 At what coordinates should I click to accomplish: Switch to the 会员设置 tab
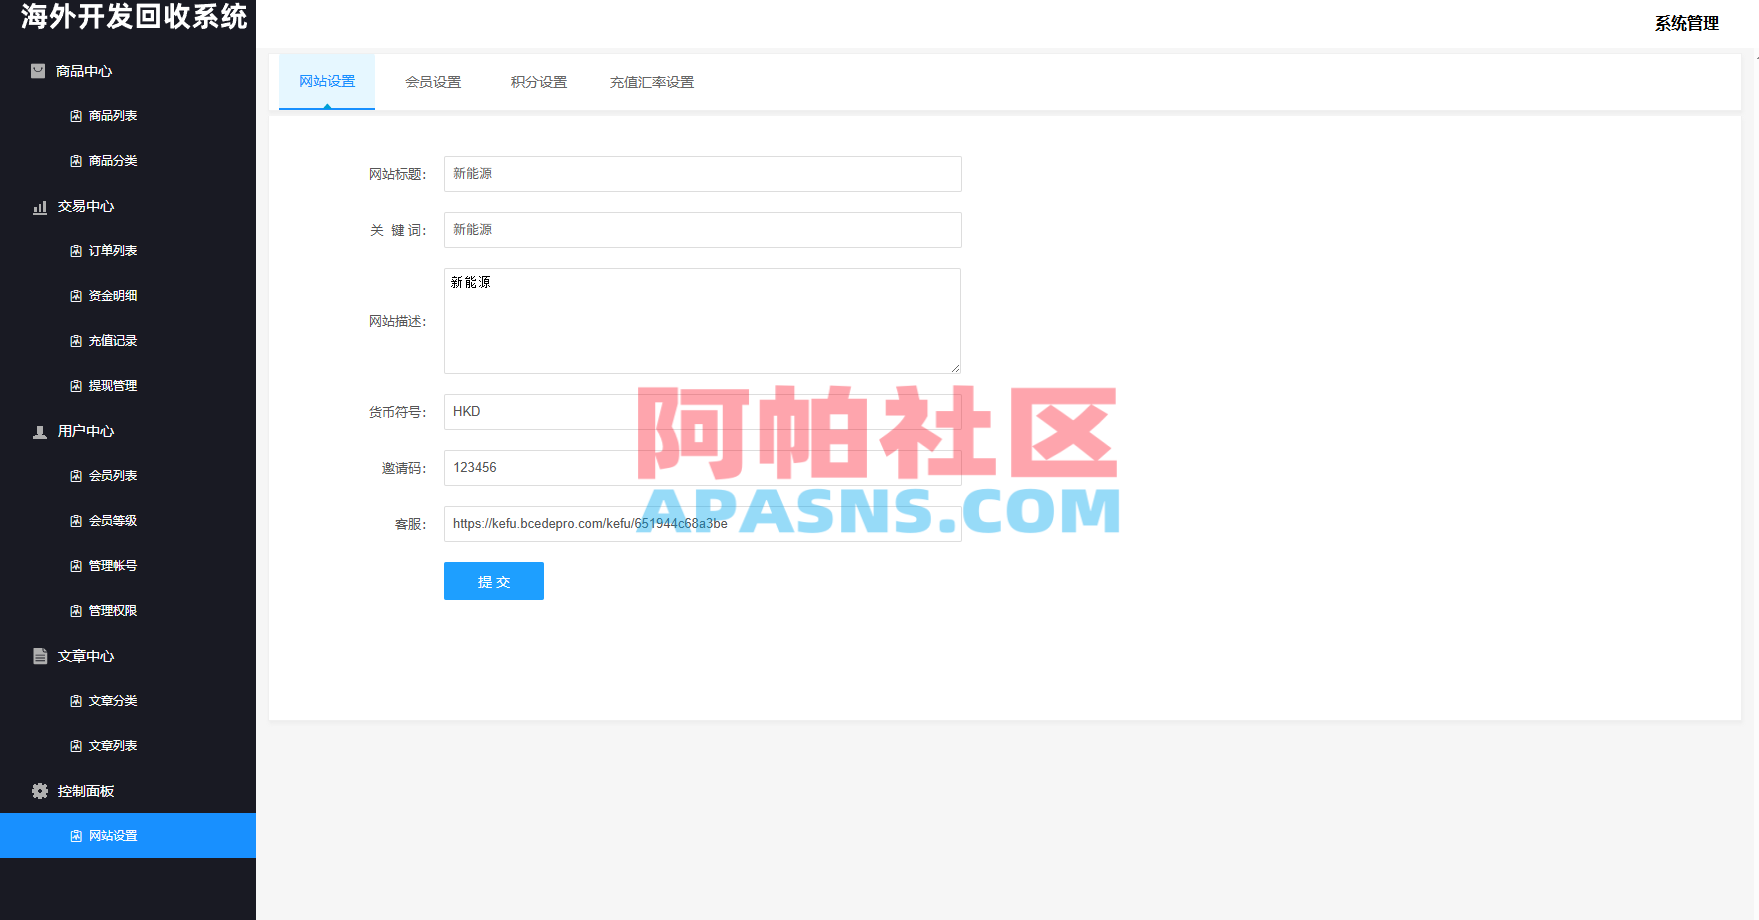(x=433, y=82)
